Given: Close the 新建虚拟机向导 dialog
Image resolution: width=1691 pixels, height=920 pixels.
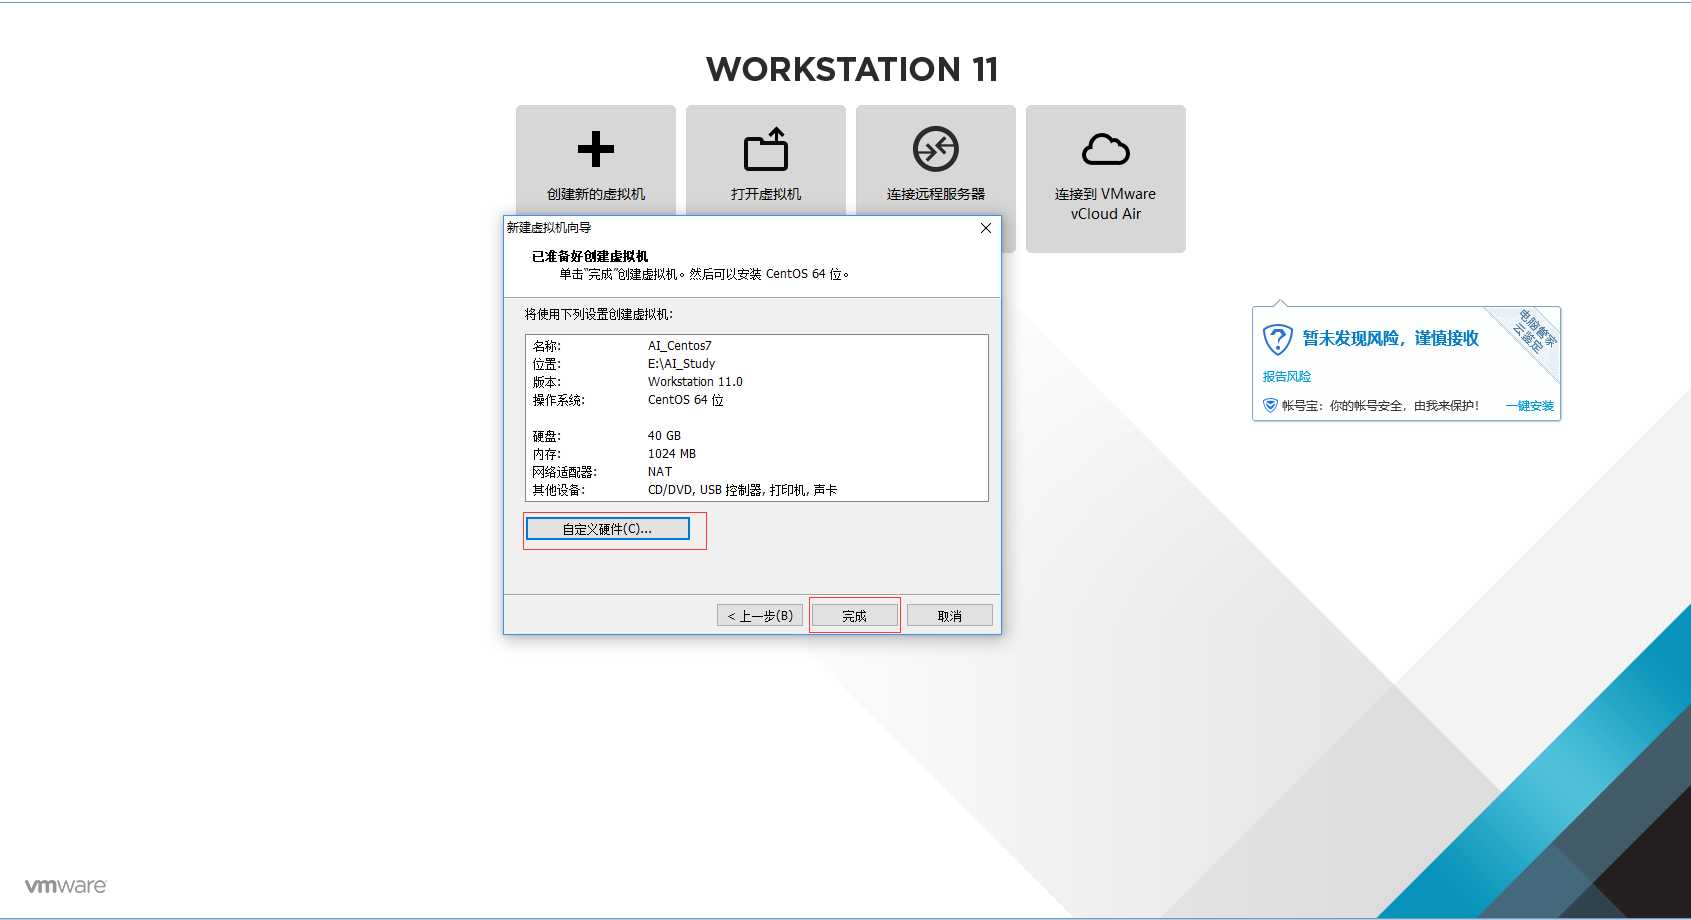Looking at the screenshot, I should click(x=986, y=228).
